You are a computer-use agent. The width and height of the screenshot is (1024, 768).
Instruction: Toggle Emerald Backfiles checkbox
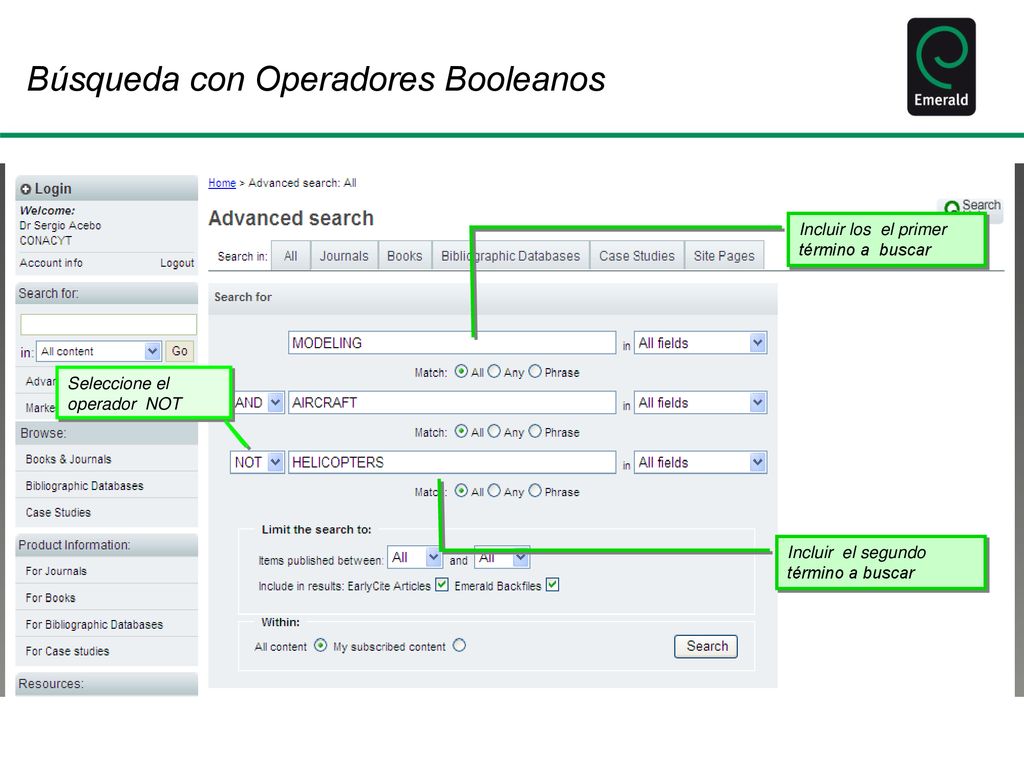click(x=552, y=584)
